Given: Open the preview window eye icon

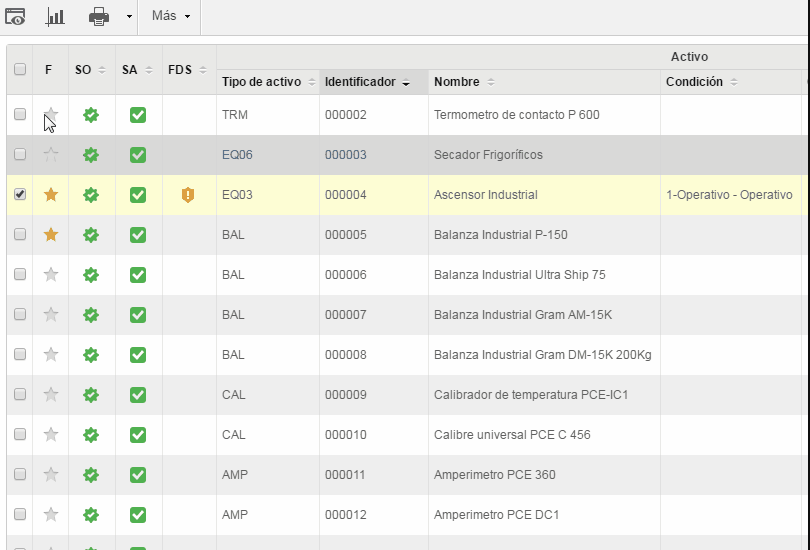Looking at the screenshot, I should pyautogui.click(x=15, y=17).
